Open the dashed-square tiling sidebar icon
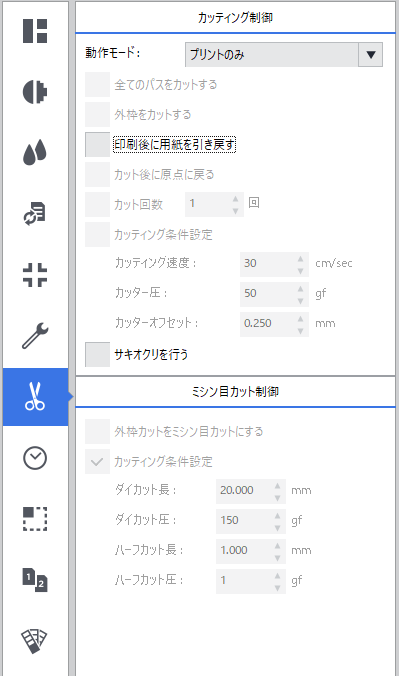 coord(35,519)
